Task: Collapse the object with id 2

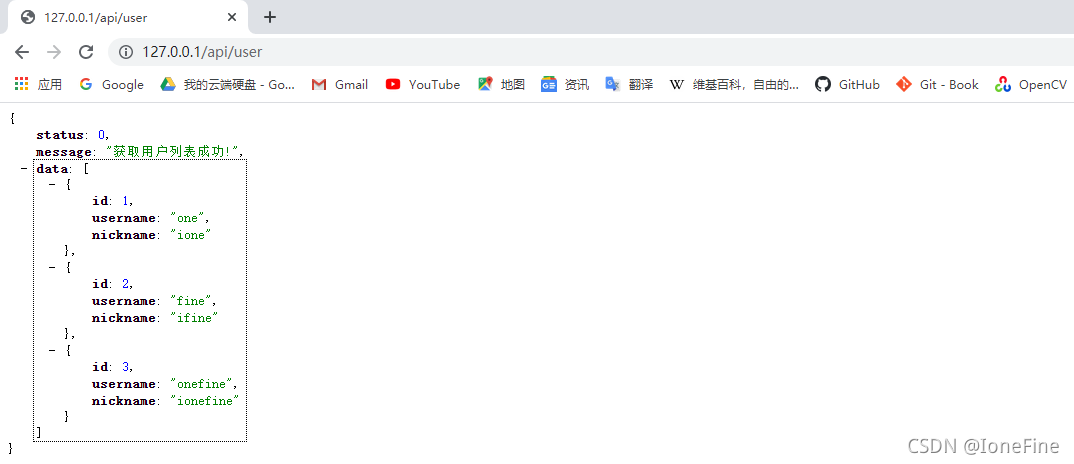Action: pos(52,268)
